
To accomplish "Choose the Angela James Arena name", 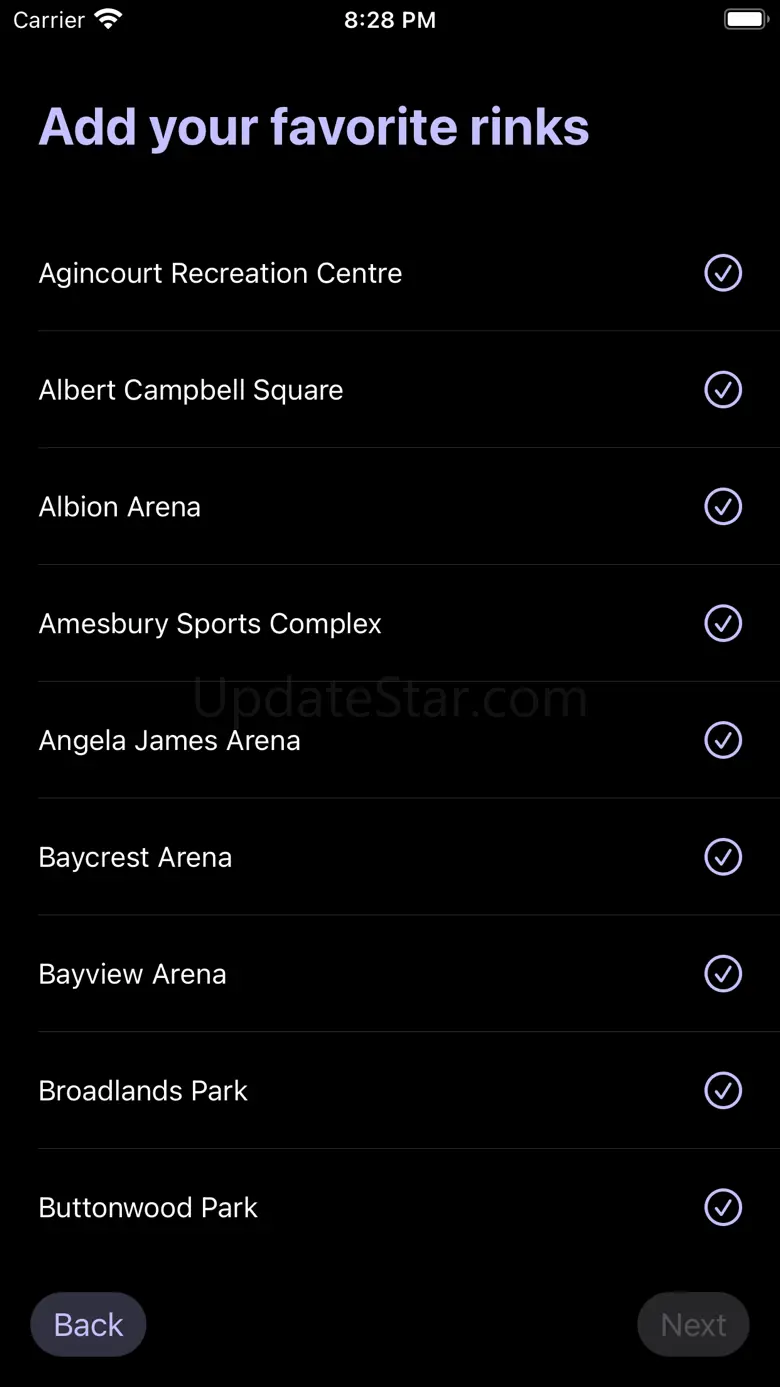I will pos(170,741).
